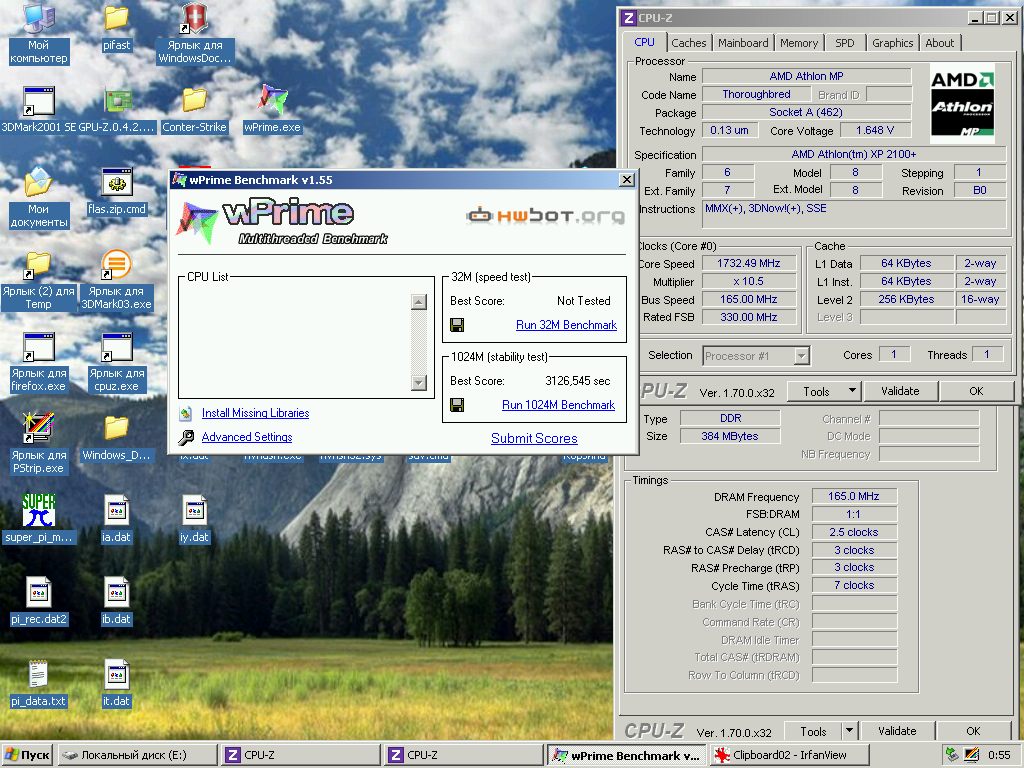Click the hwbot.org logo in wPrime
This screenshot has height=768, width=1024.
point(545,215)
